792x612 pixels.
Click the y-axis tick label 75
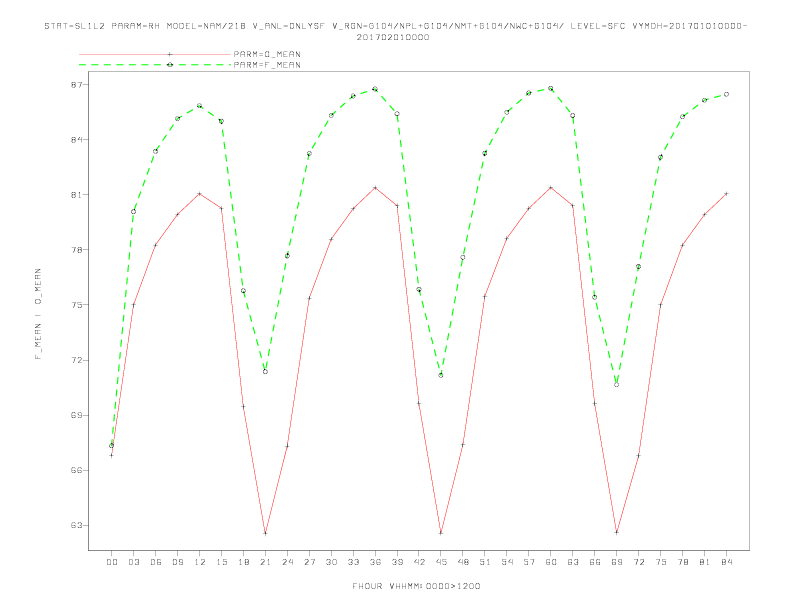click(76, 304)
